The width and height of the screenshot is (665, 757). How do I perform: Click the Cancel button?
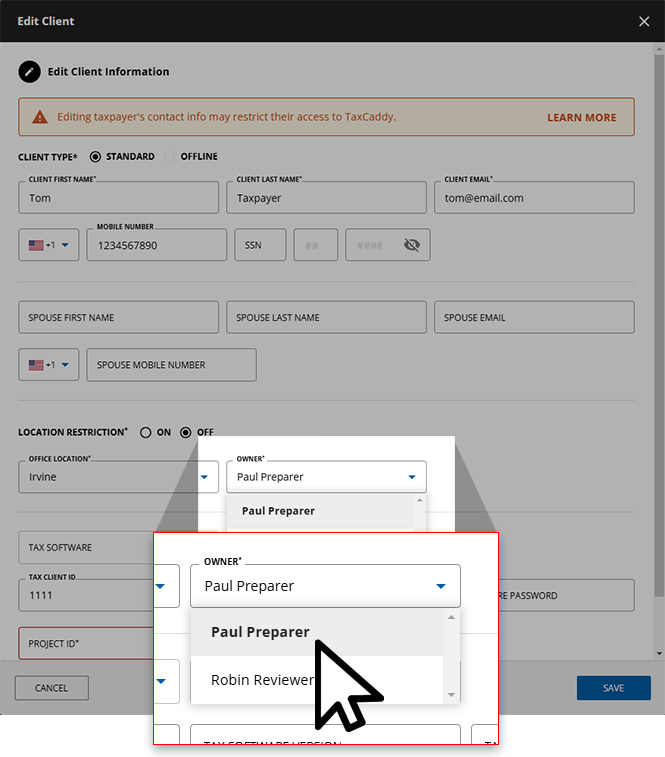(52, 687)
